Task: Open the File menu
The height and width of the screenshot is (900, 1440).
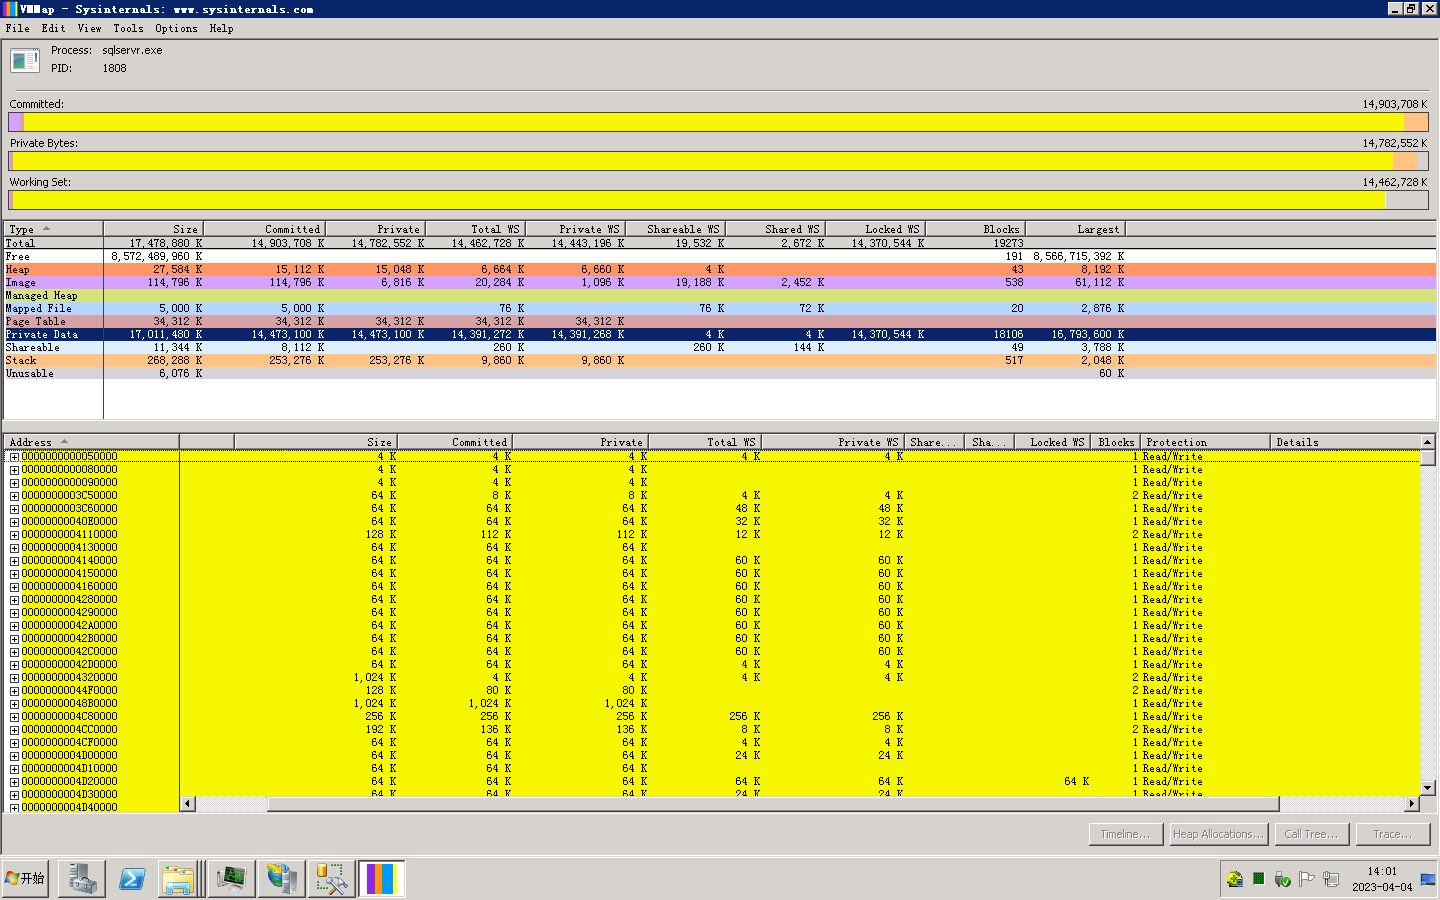Action: click(x=17, y=29)
